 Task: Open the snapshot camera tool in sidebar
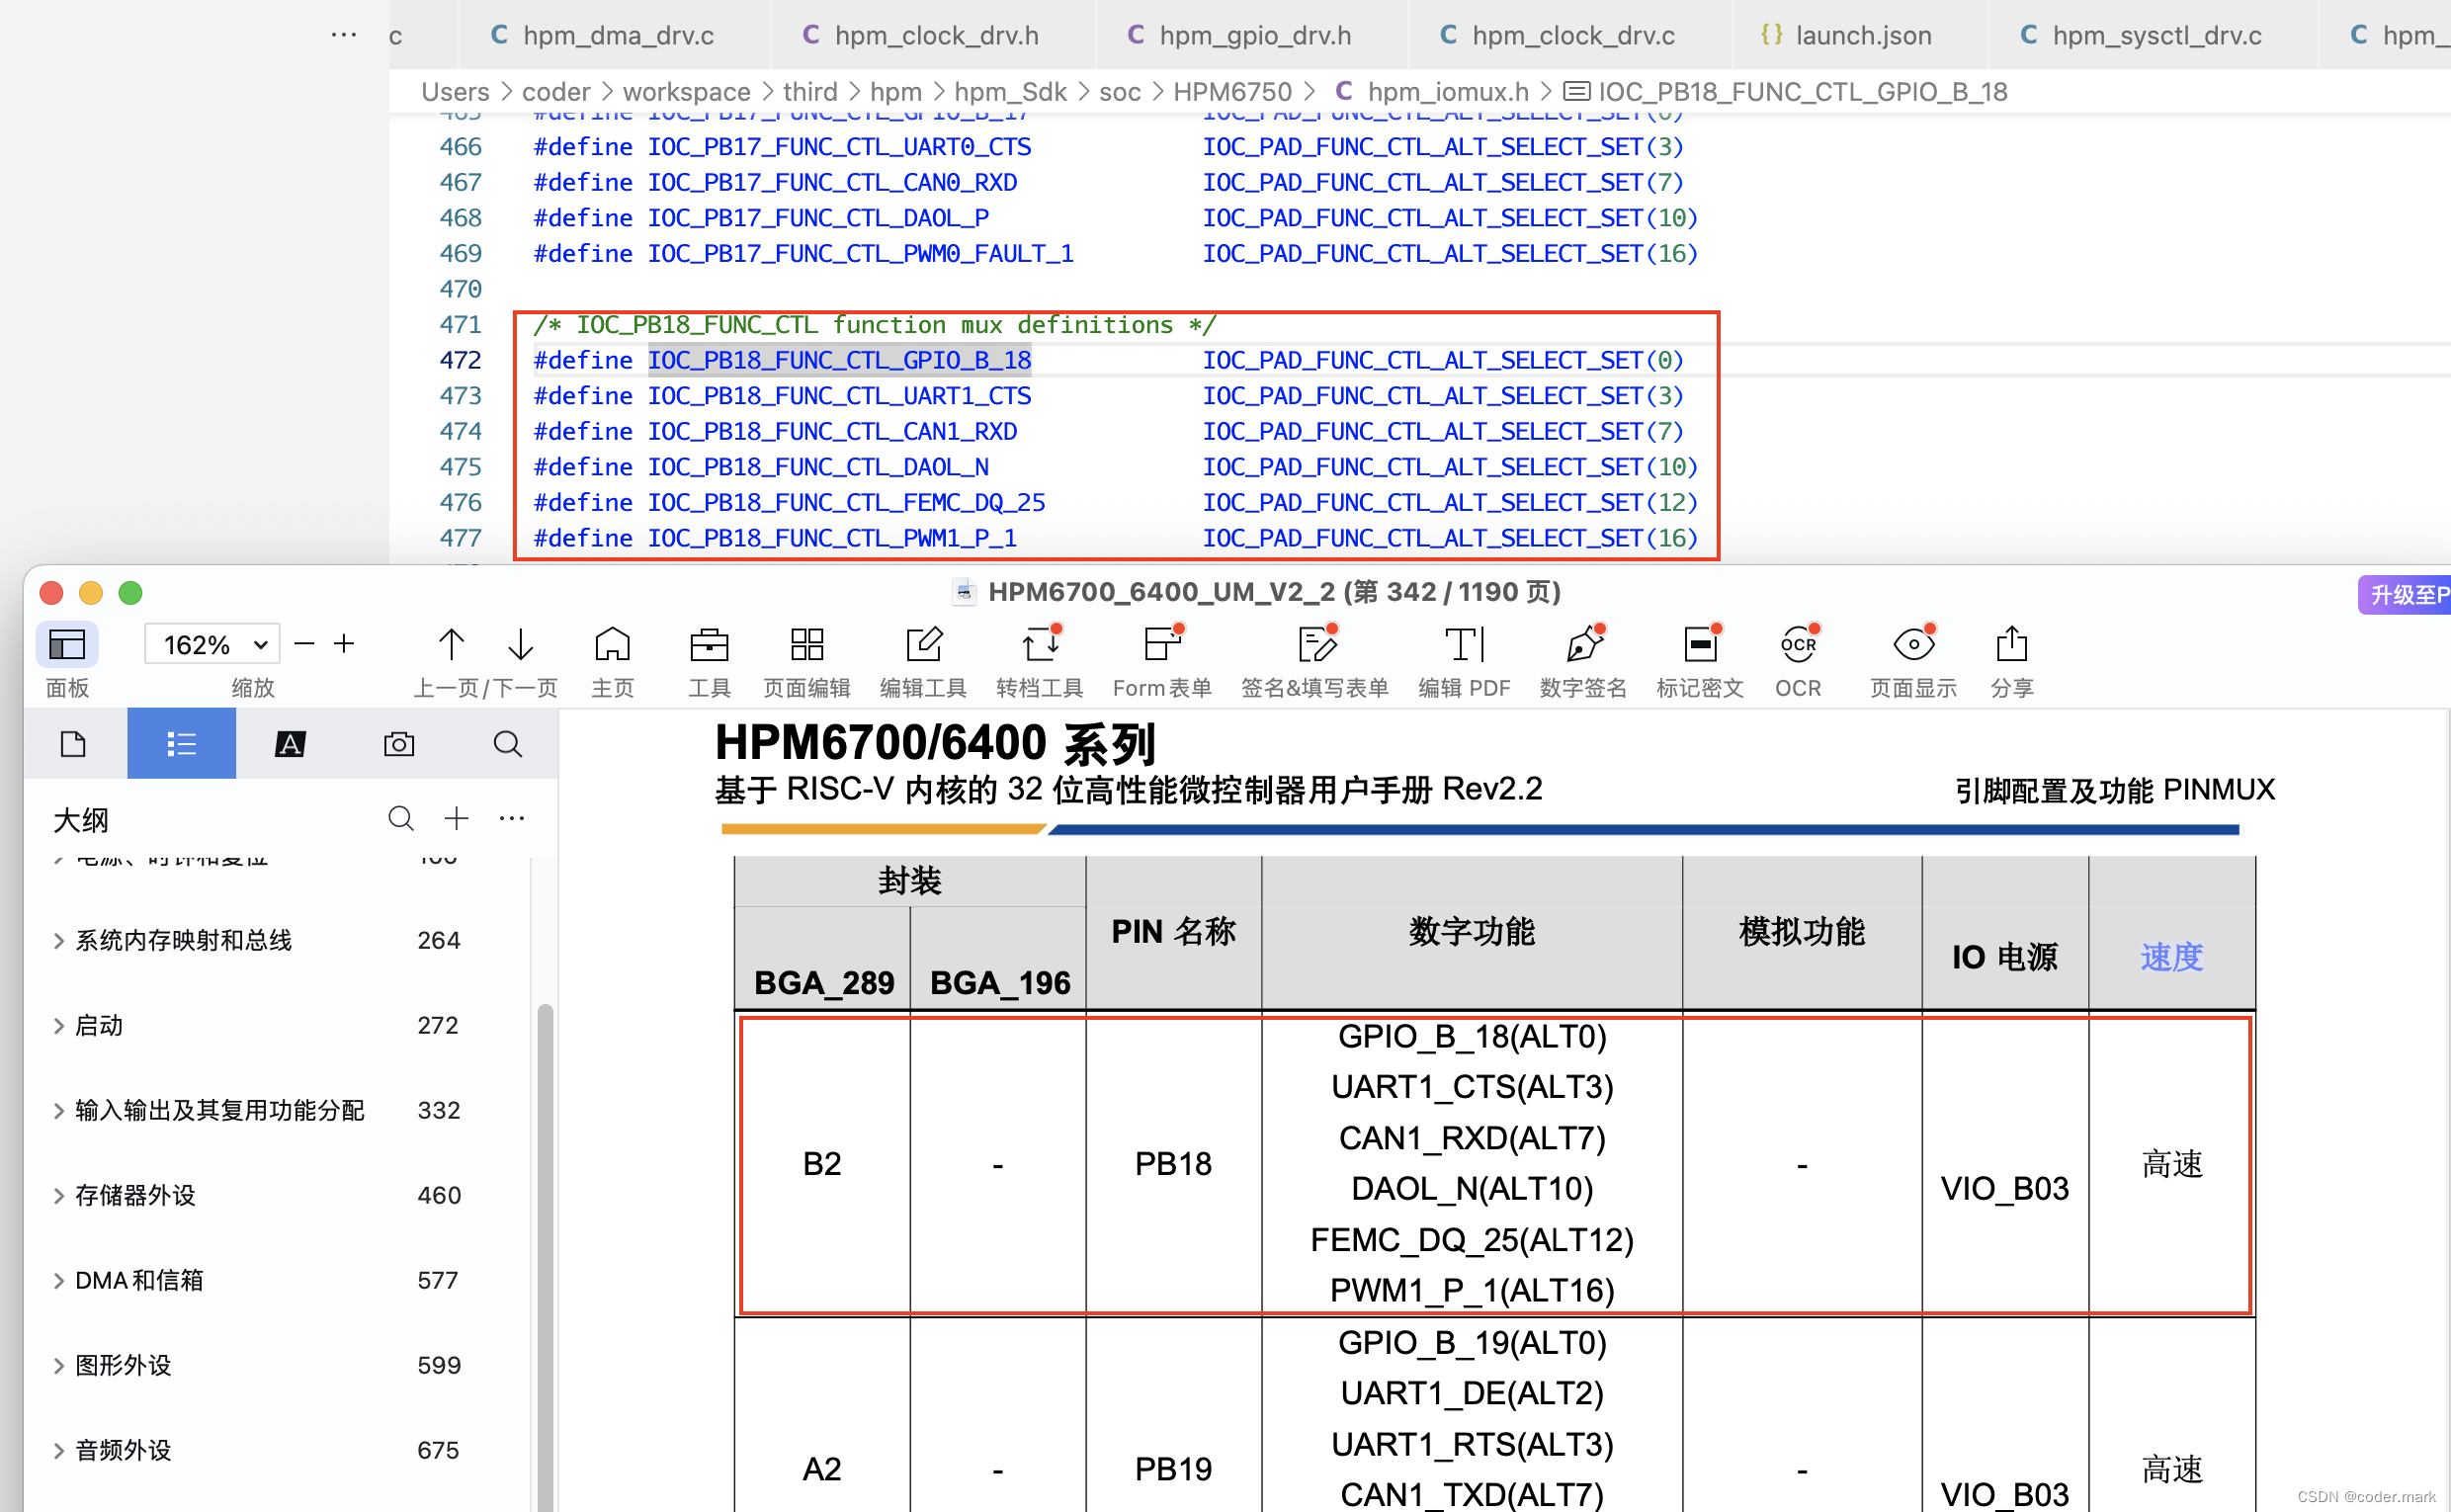[x=399, y=743]
